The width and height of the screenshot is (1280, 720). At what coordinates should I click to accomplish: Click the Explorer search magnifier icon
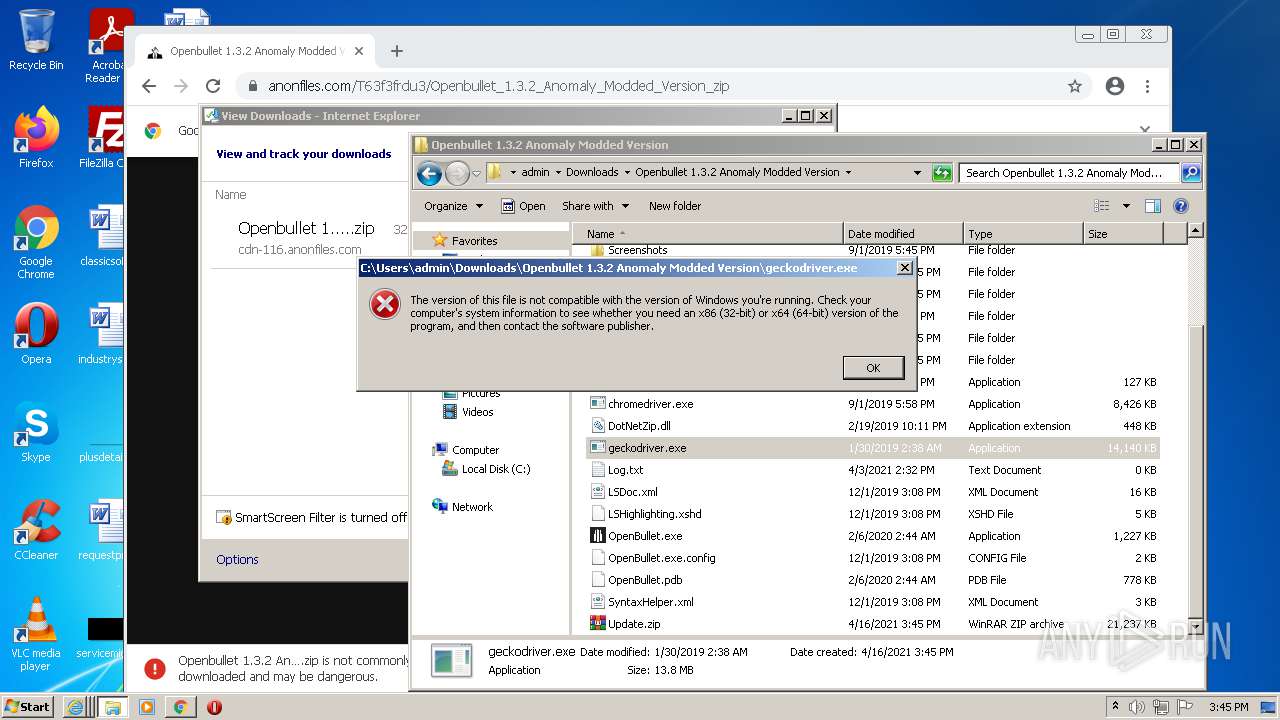tap(1190, 173)
